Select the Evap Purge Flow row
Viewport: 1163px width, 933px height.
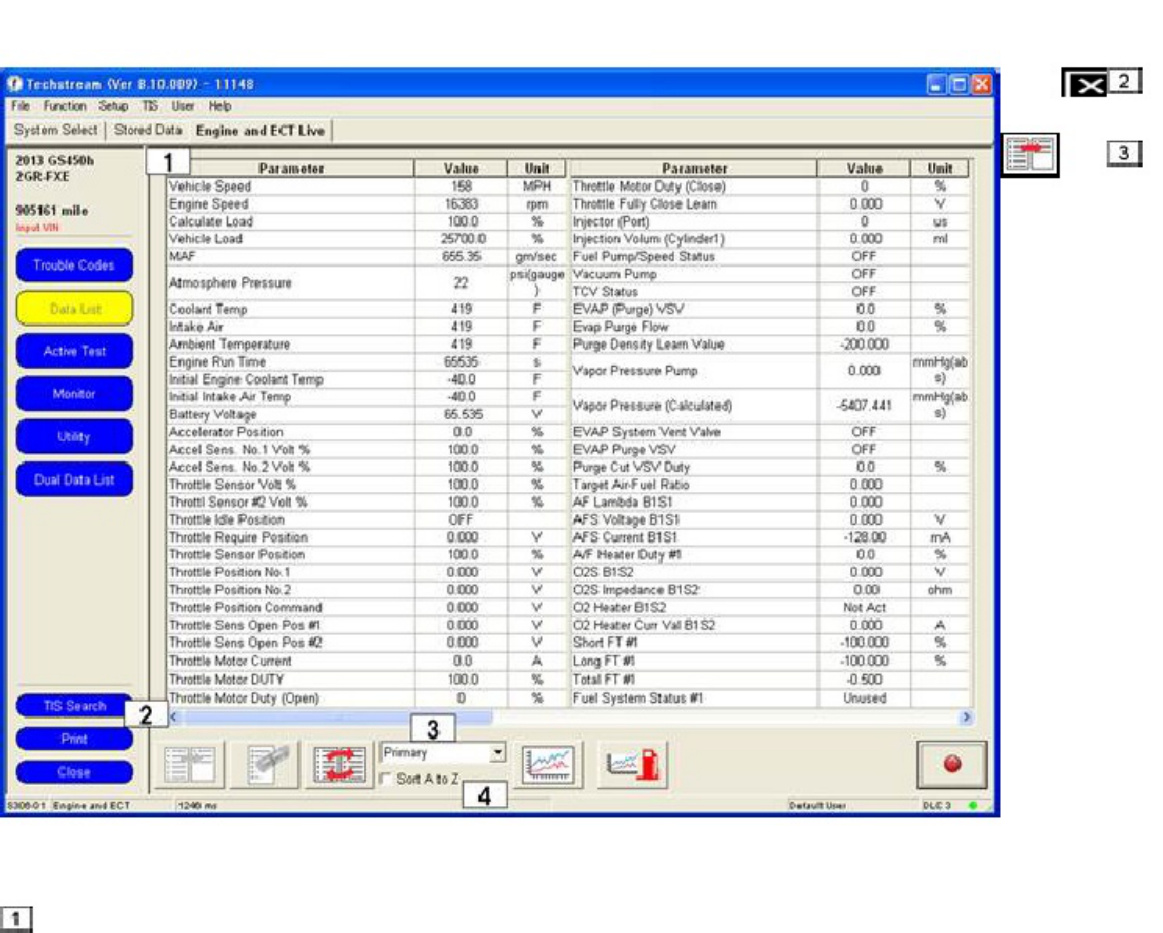pyautogui.click(x=769, y=326)
